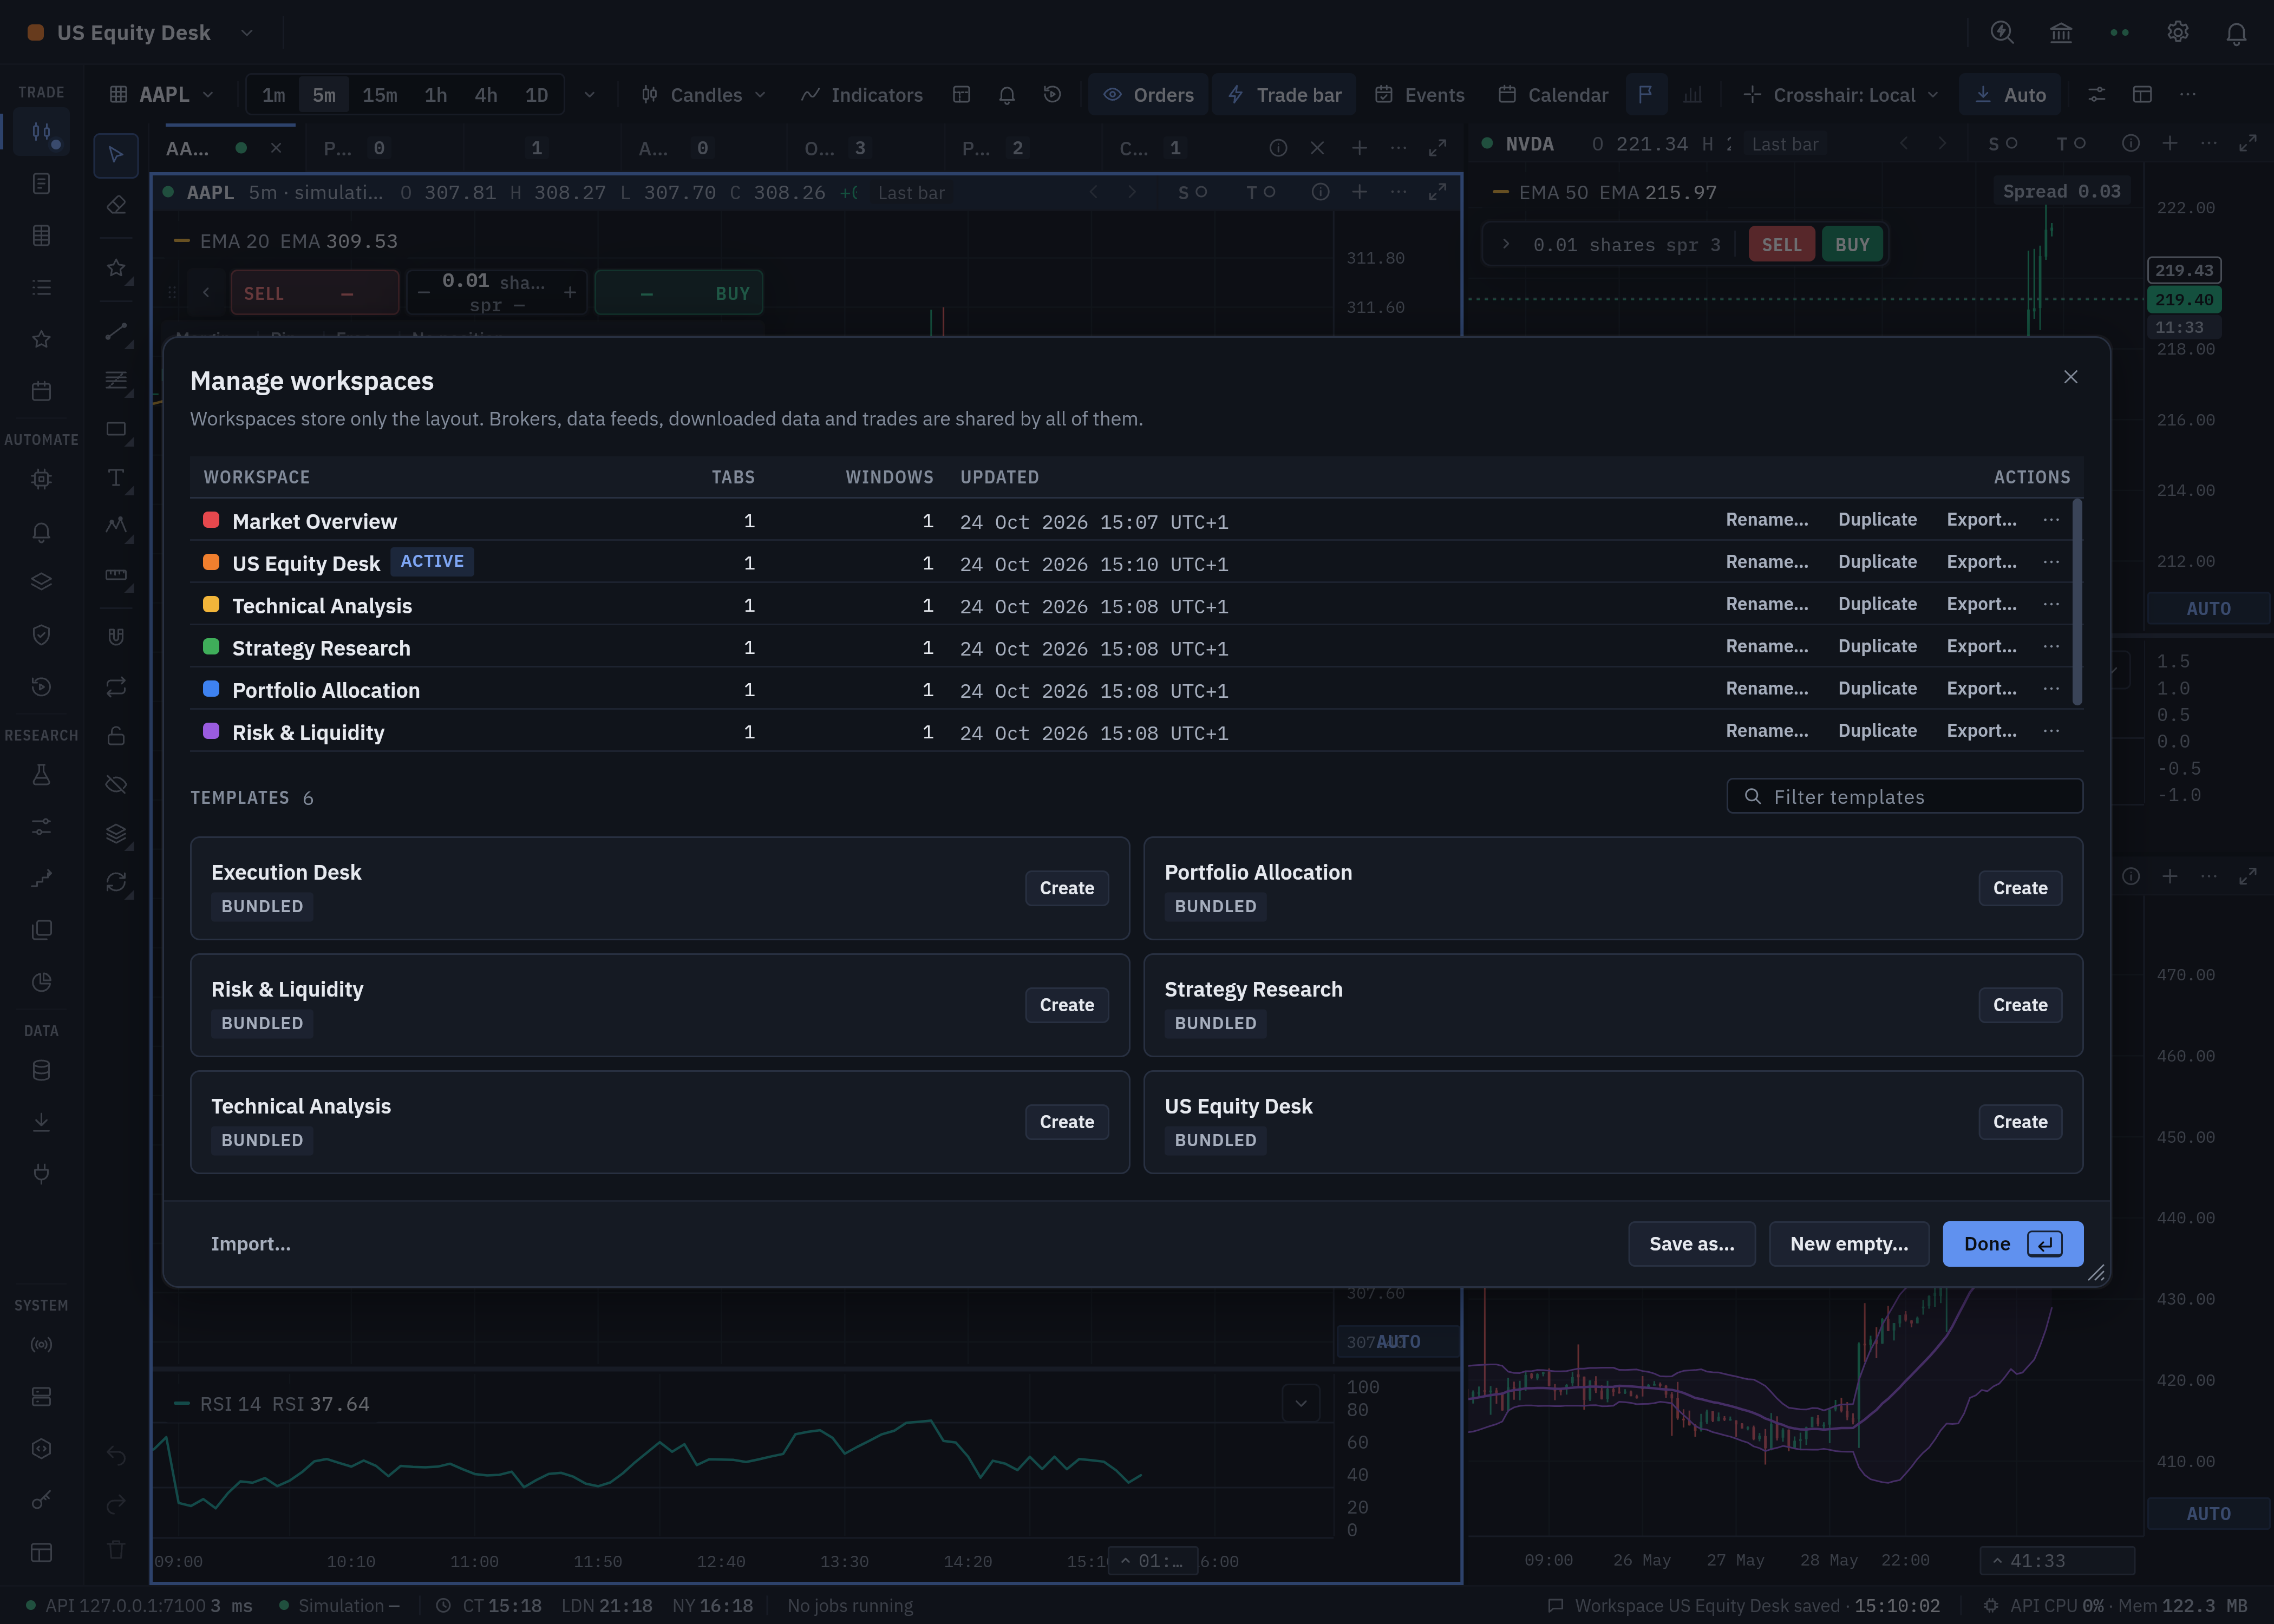This screenshot has height=1624, width=2274.
Task: Select the 1h timeframe
Action: [435, 95]
